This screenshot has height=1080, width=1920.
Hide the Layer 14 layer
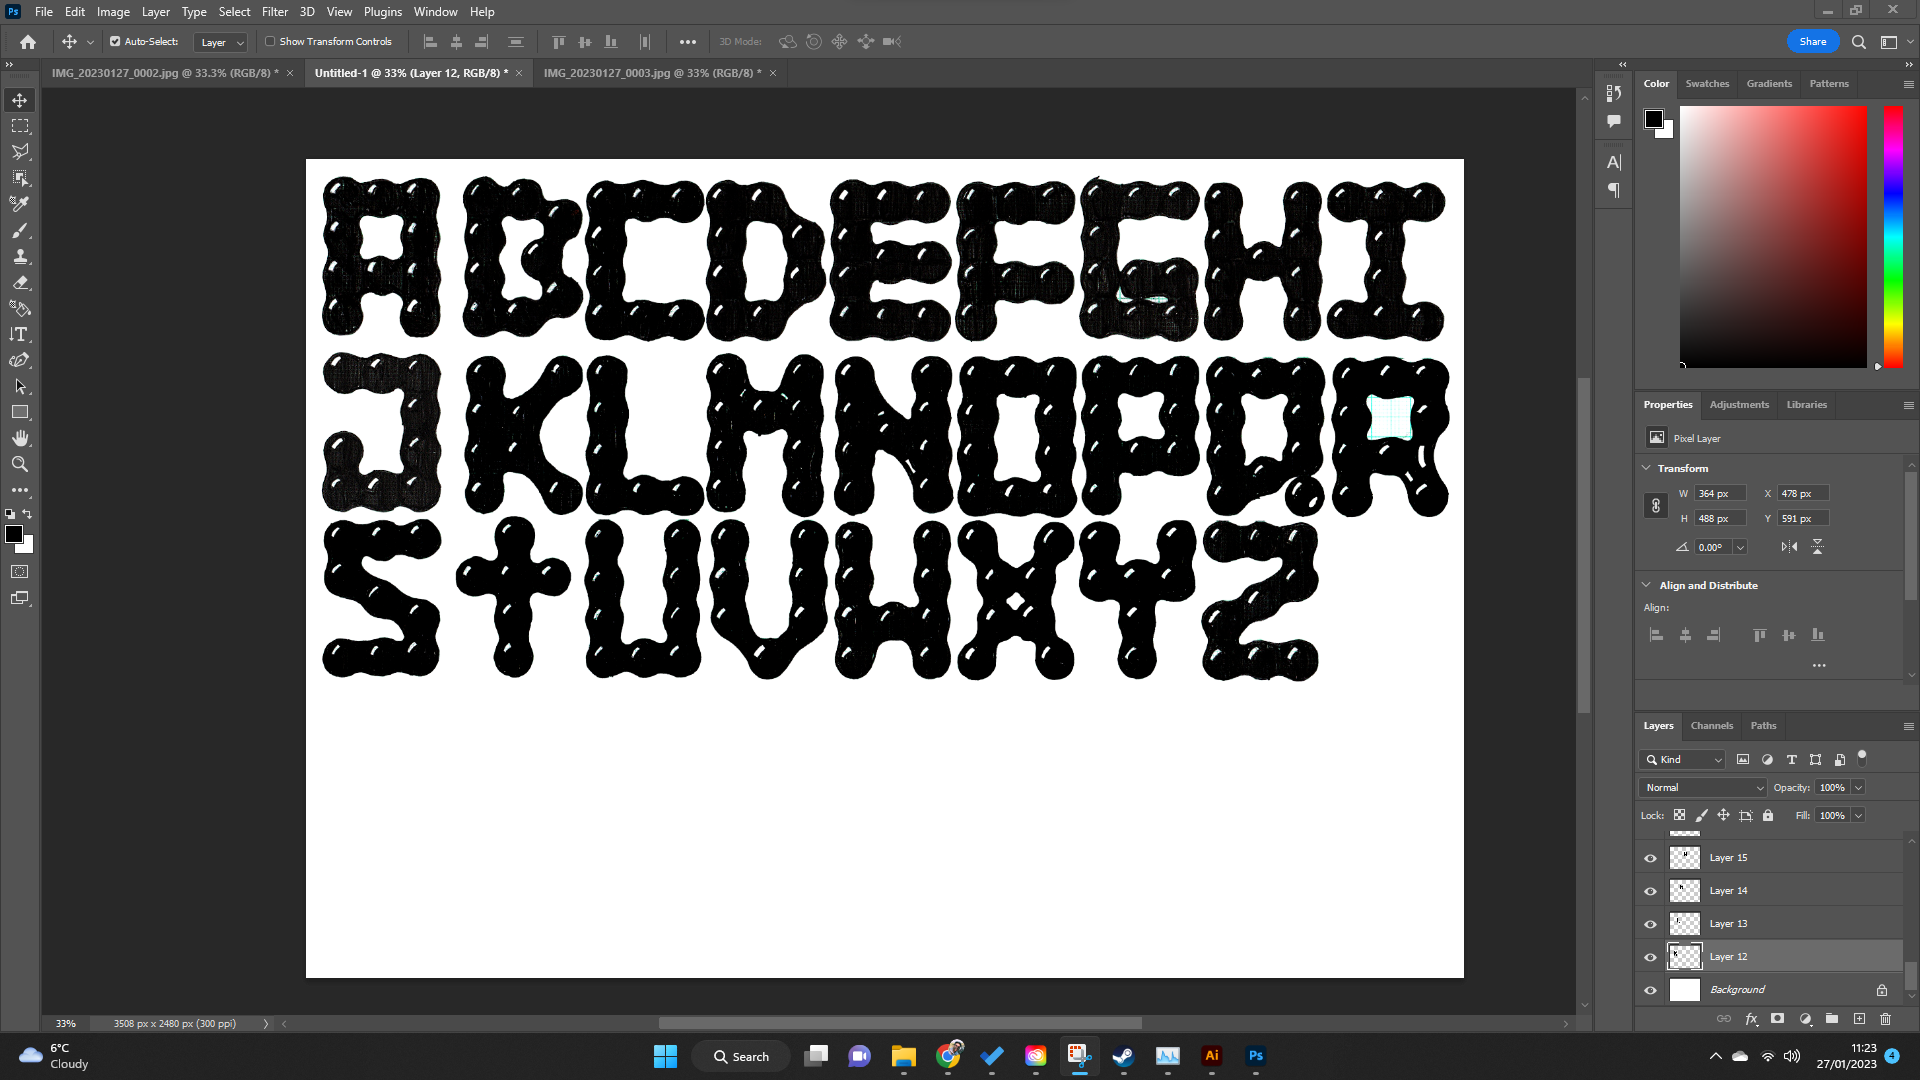pyautogui.click(x=1650, y=890)
